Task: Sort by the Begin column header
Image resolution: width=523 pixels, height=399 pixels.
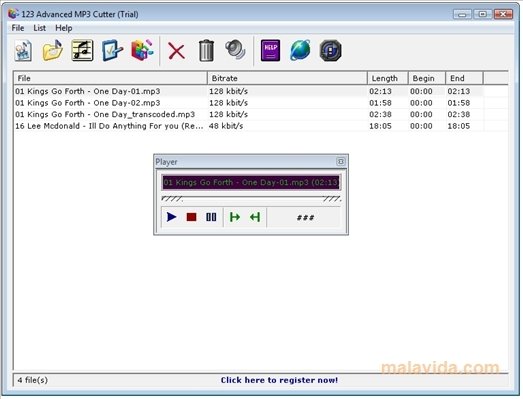Action: click(x=427, y=78)
